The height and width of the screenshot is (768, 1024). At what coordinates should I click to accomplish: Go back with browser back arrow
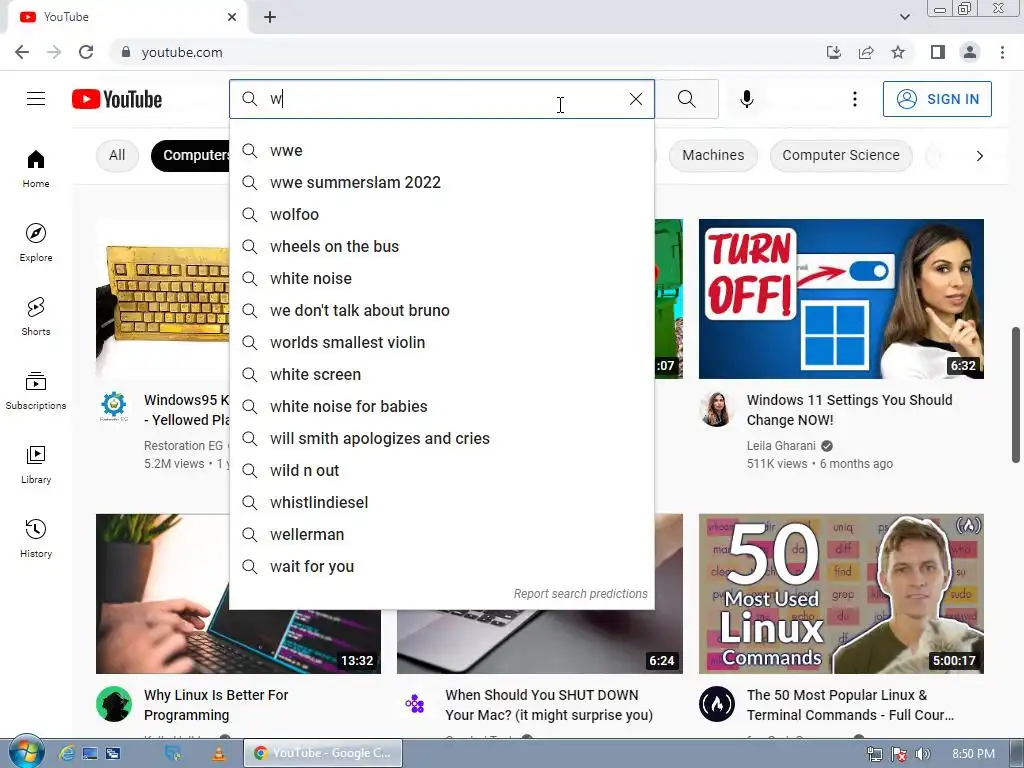click(x=22, y=52)
